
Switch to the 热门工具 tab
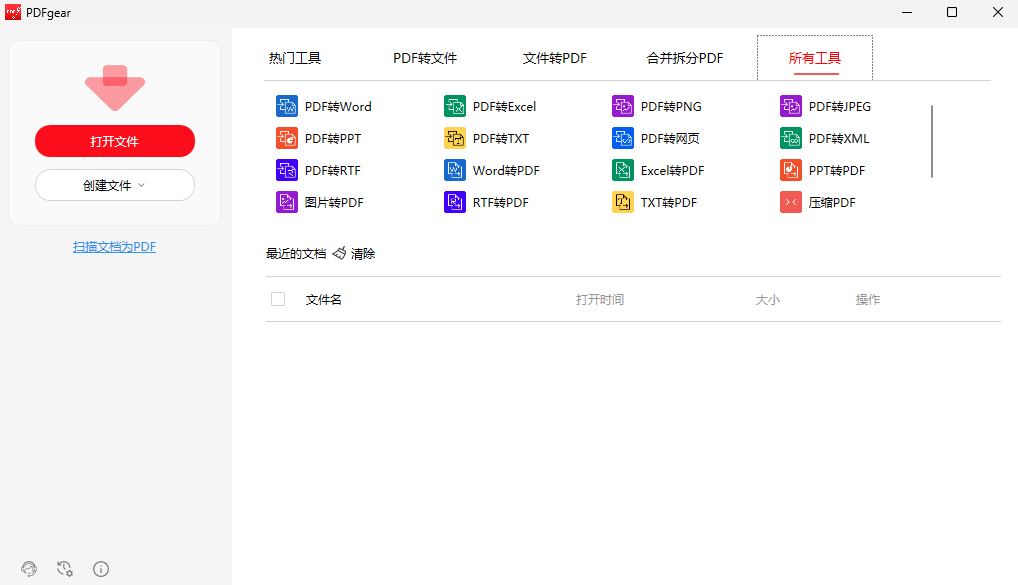click(x=294, y=58)
